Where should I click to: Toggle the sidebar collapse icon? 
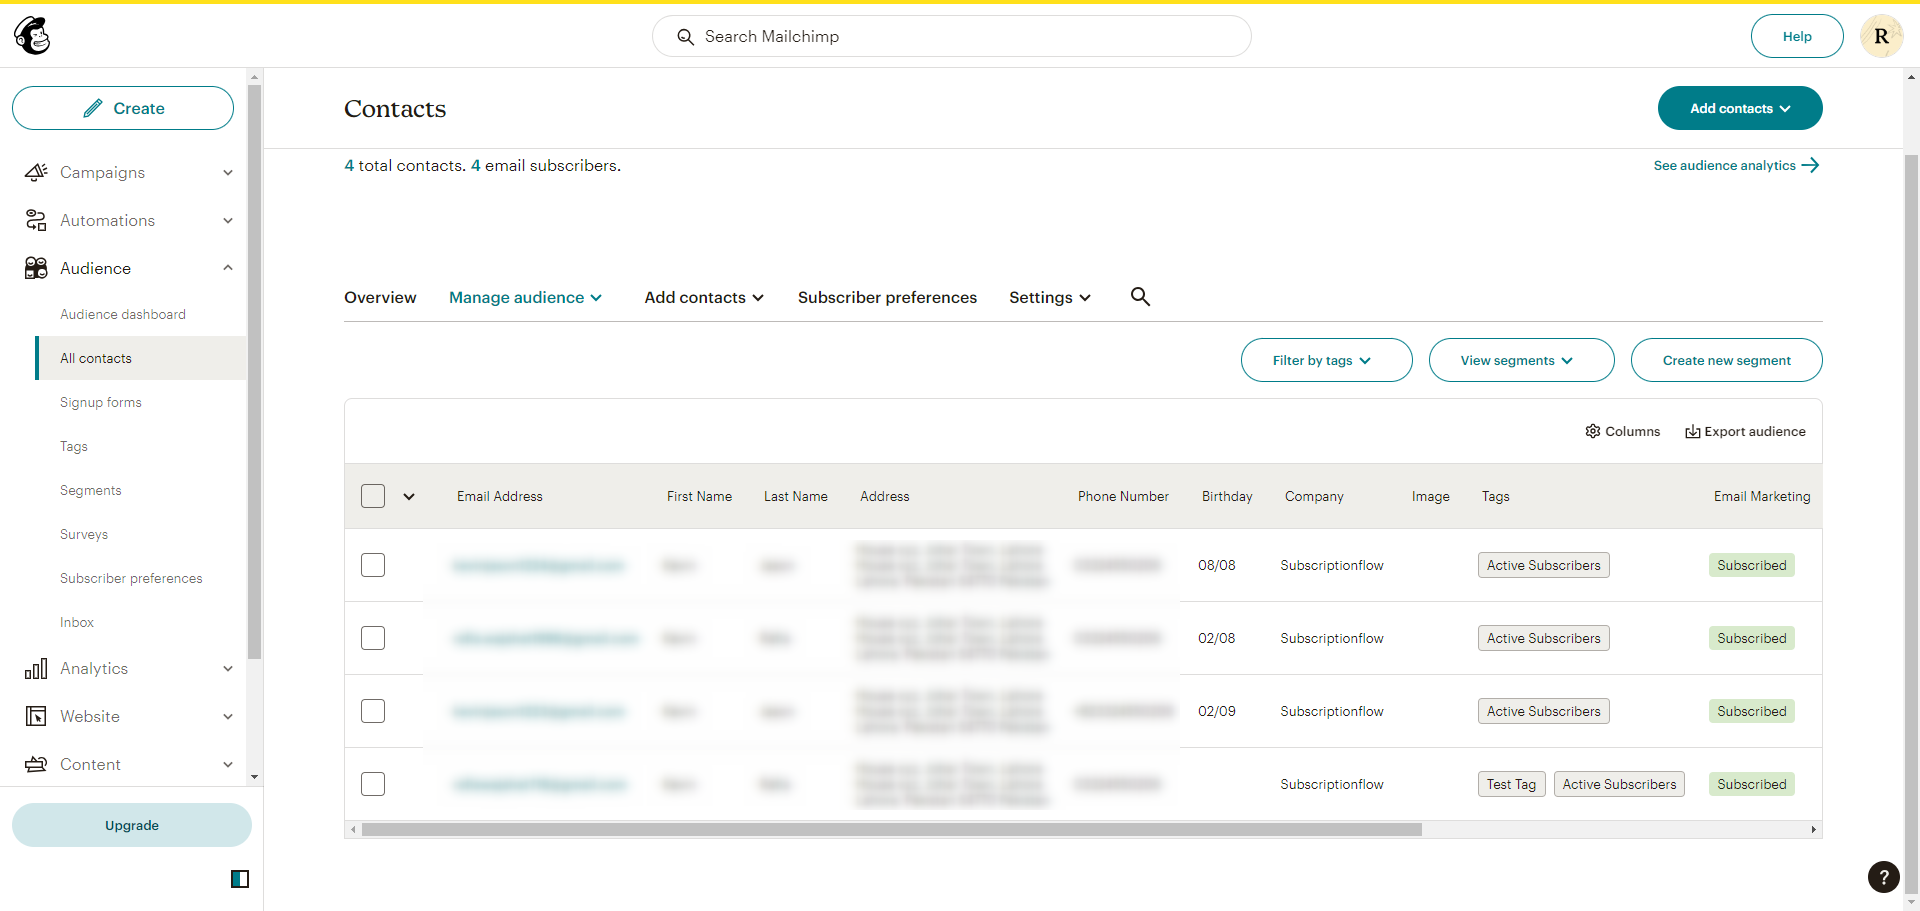tap(240, 879)
